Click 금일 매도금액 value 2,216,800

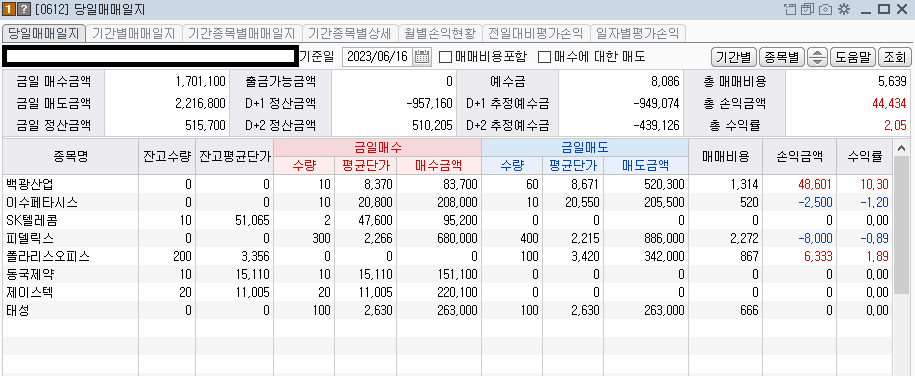200,103
